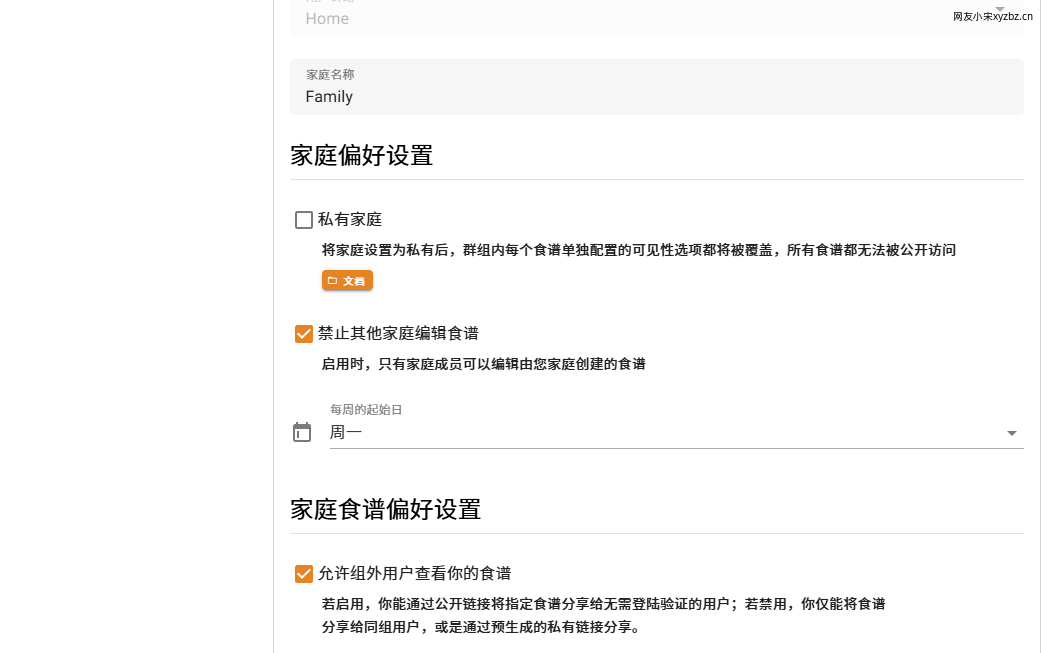Screen dimensions: 1043x653
Task: Enable the 私有家庭 checkbox
Action: (304, 220)
